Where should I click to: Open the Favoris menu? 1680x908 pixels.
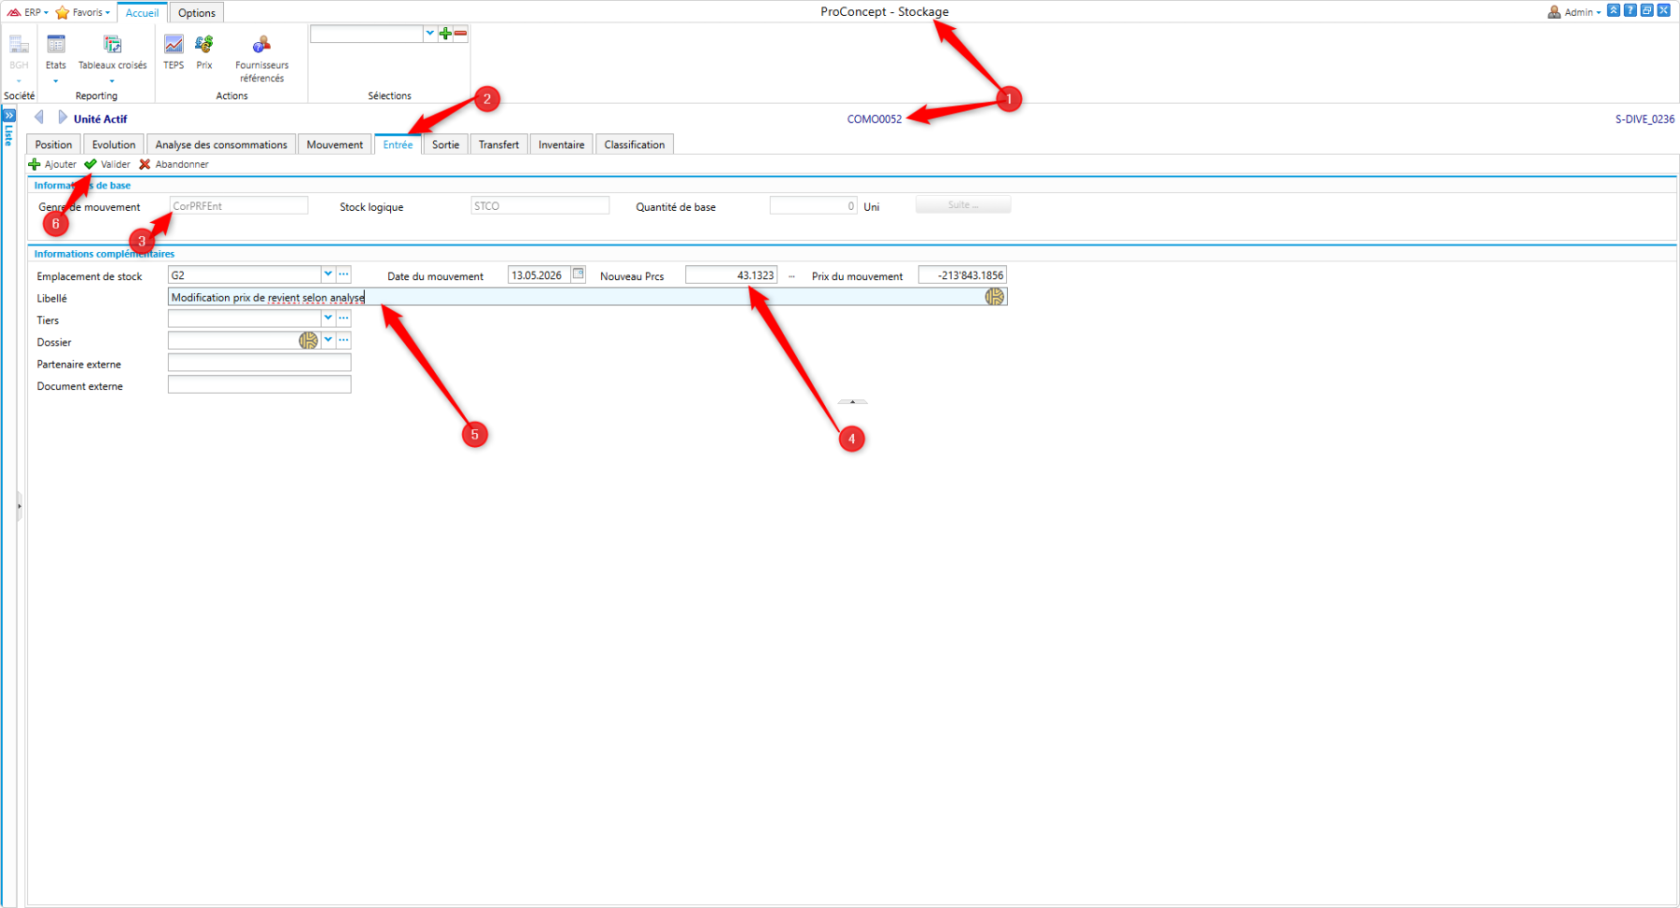click(83, 12)
